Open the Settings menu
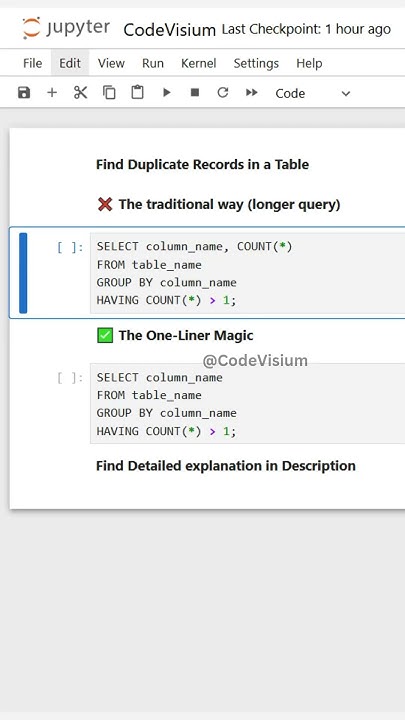The height and width of the screenshot is (720, 405). 256,63
